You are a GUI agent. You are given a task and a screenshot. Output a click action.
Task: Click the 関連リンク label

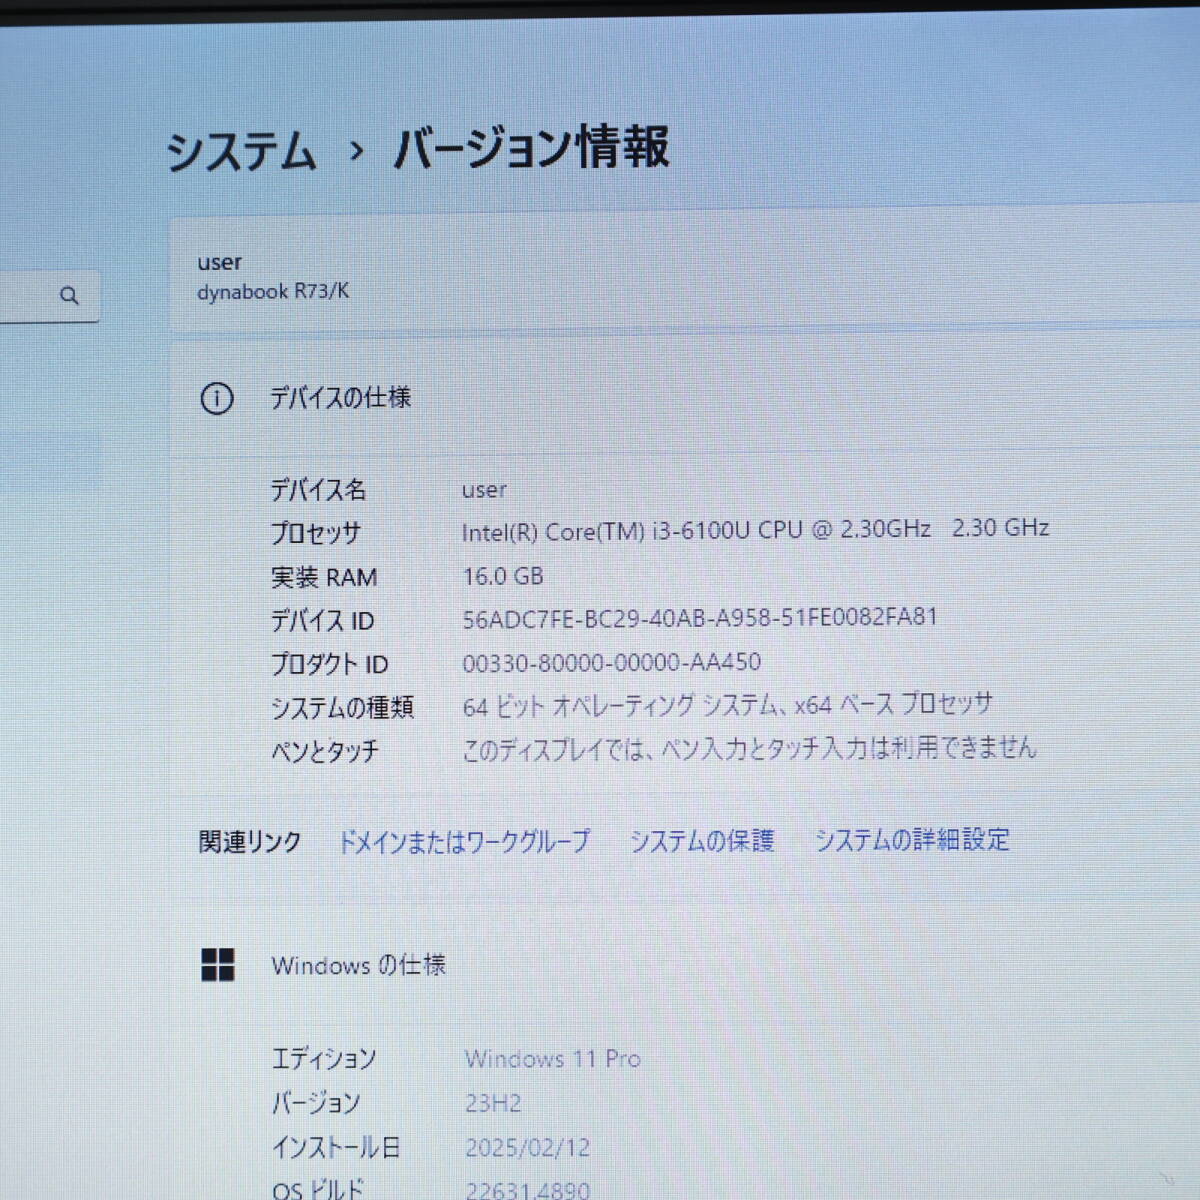click(250, 843)
